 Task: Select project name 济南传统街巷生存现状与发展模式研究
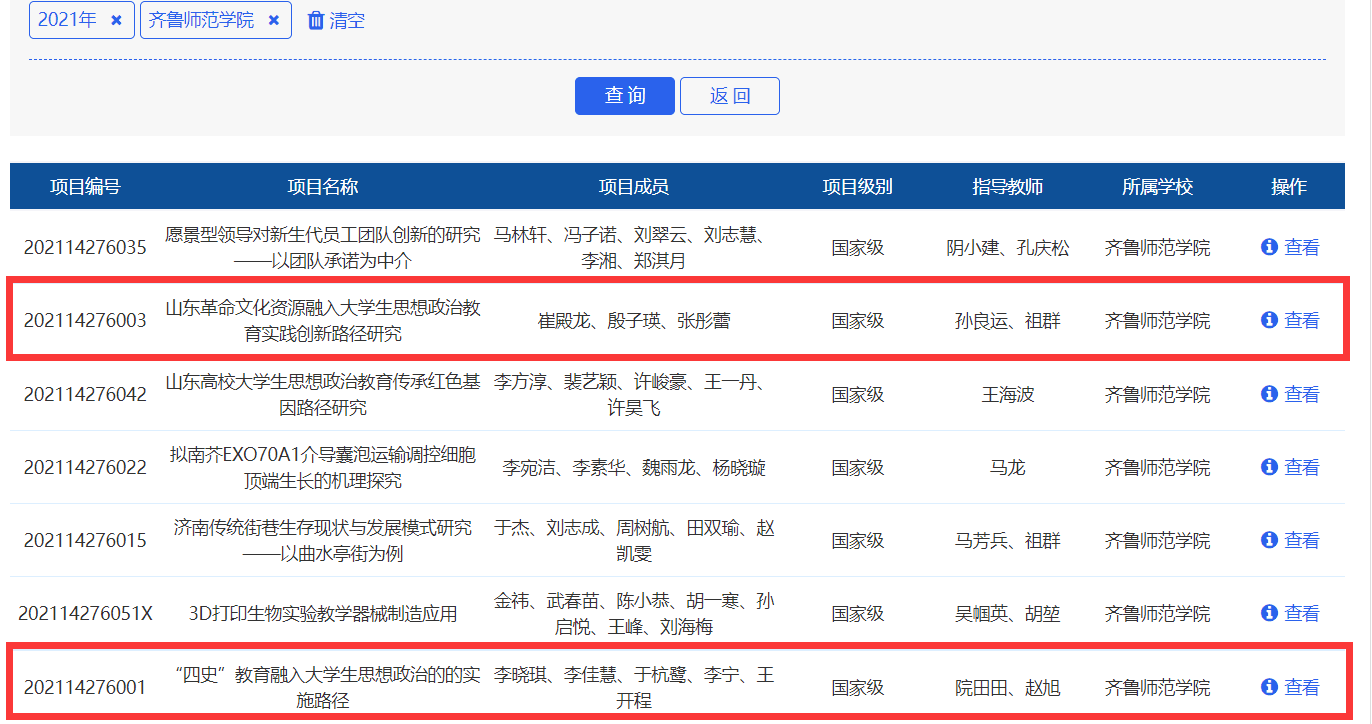tap(322, 540)
